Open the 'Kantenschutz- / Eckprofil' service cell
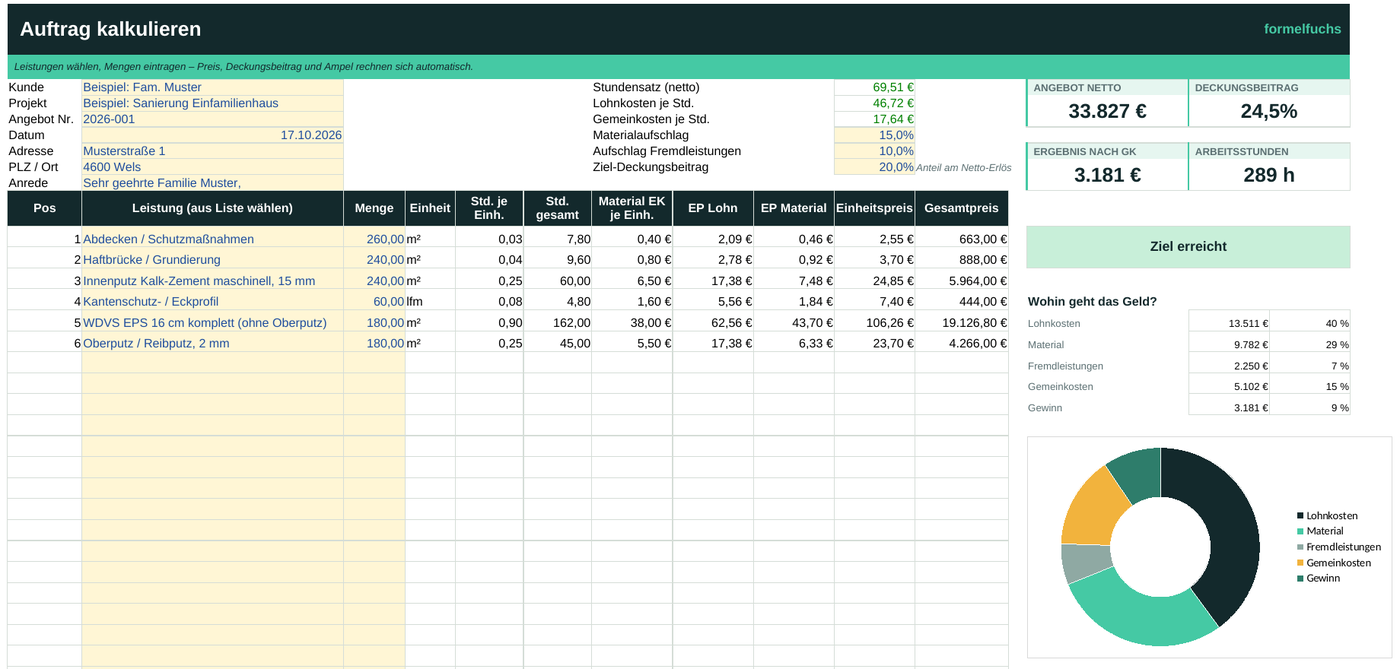This screenshot has width=1400, height=669. pos(212,302)
